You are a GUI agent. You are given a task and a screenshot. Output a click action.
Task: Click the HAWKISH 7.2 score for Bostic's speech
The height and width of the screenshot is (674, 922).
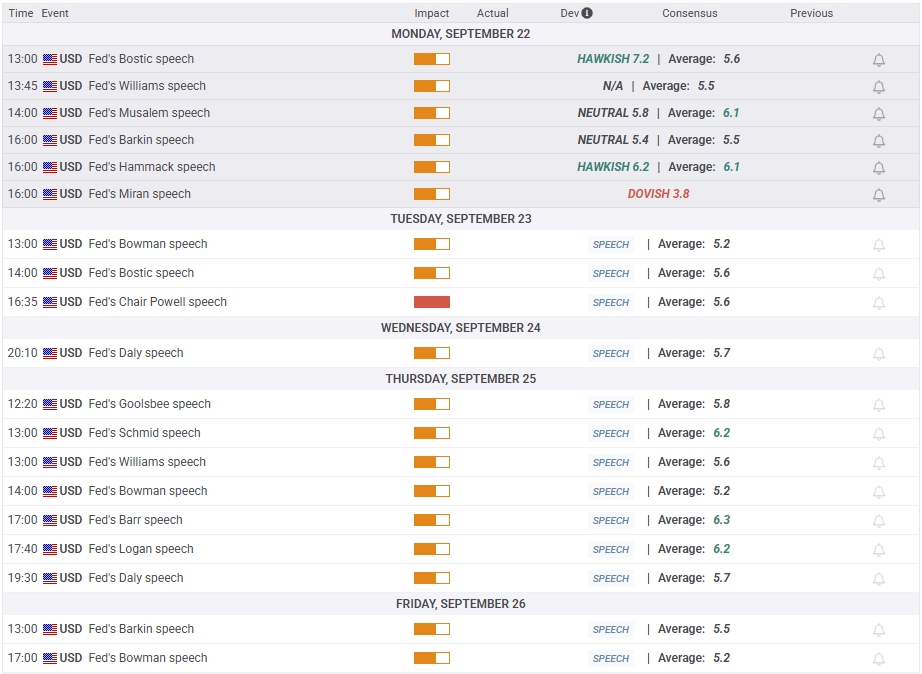tap(613, 59)
